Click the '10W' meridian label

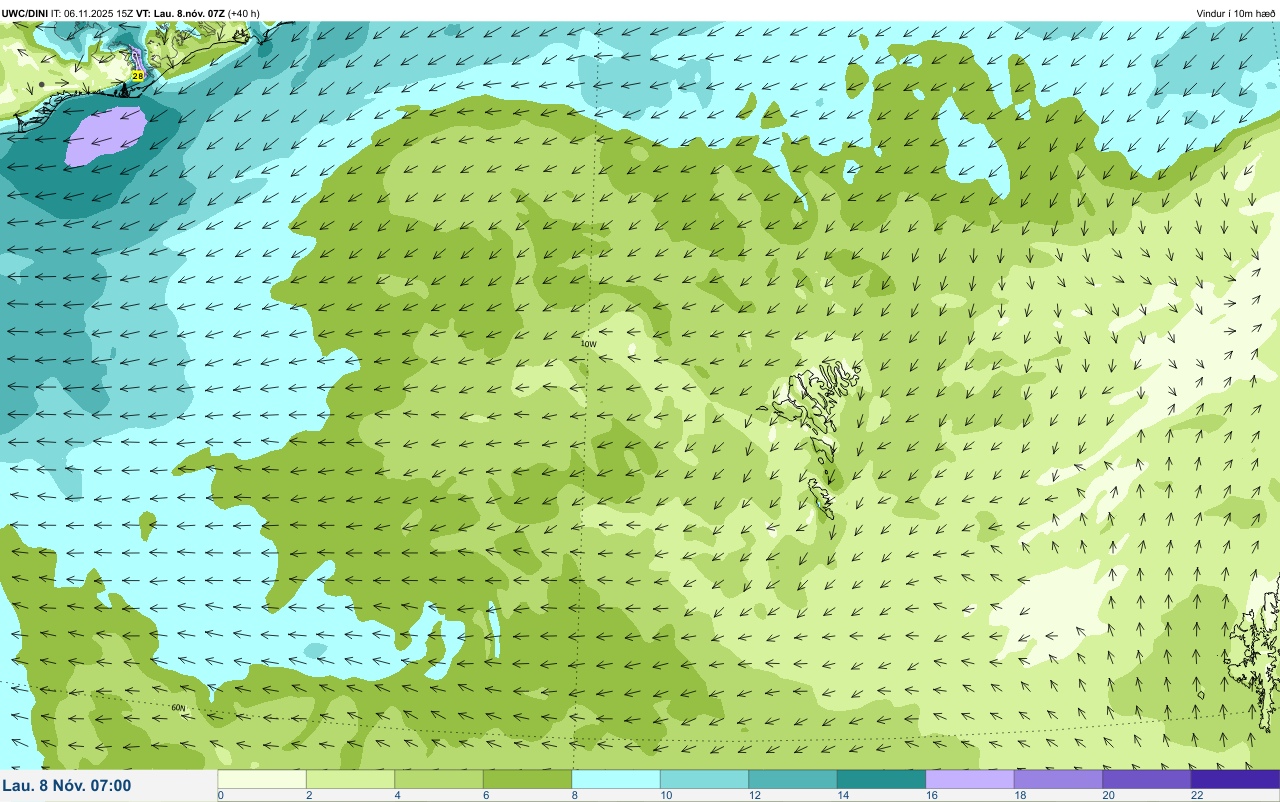589,344
